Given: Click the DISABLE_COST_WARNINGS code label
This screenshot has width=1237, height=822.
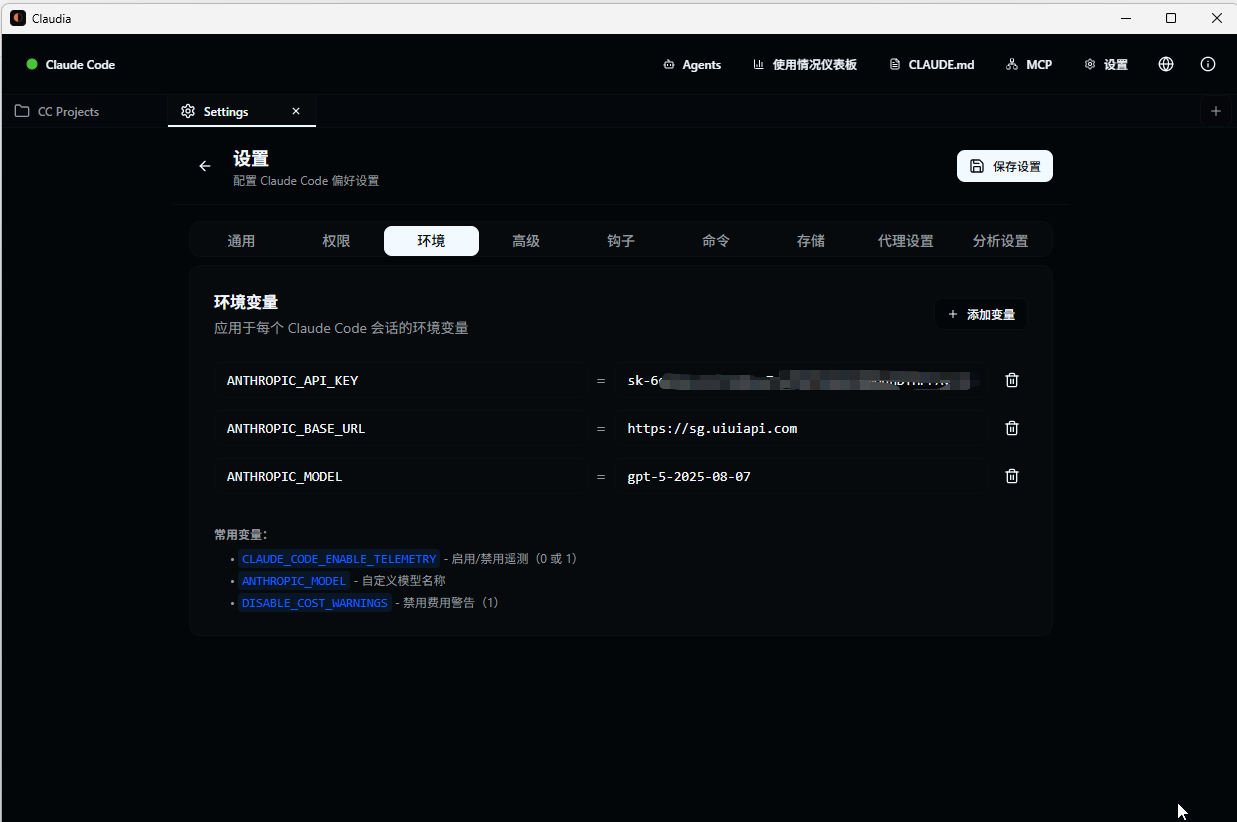Looking at the screenshot, I should pyautogui.click(x=314, y=603).
